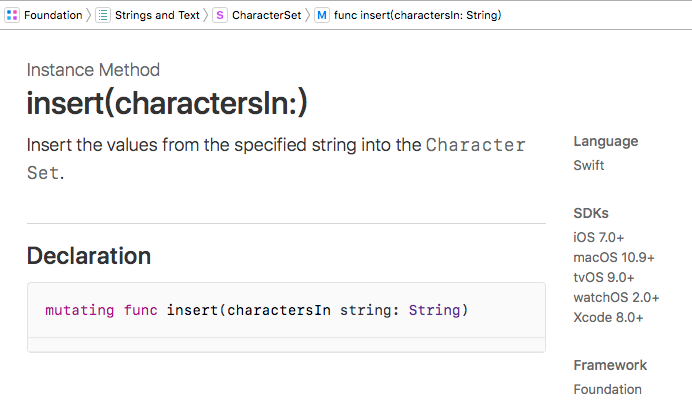This screenshot has height=404, width=692.
Task: Open the func insert(charactersIn: String) breadcrumb
Action: coord(418,15)
